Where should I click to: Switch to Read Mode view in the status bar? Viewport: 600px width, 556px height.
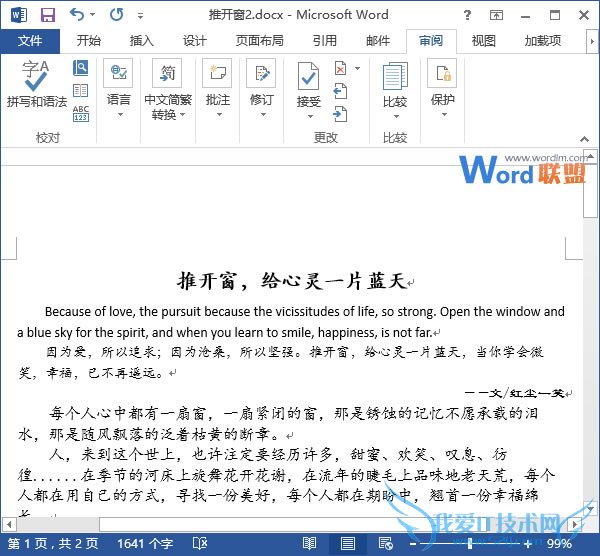[x=309, y=543]
